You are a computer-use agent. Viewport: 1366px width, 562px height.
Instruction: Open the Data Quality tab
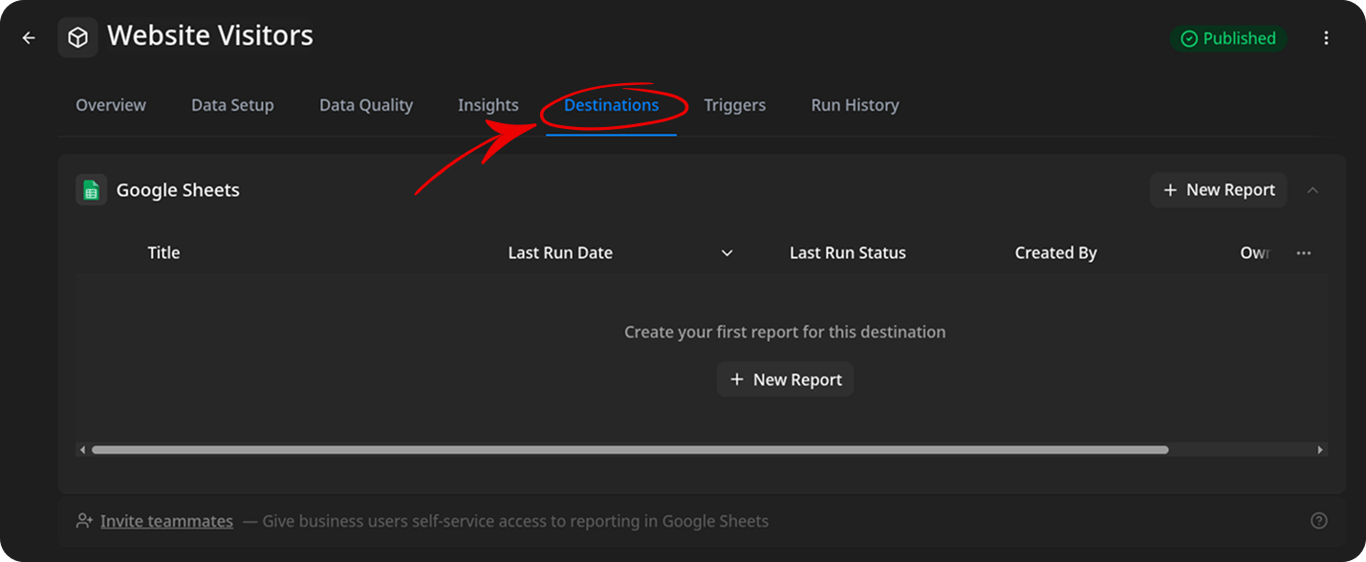pos(366,105)
